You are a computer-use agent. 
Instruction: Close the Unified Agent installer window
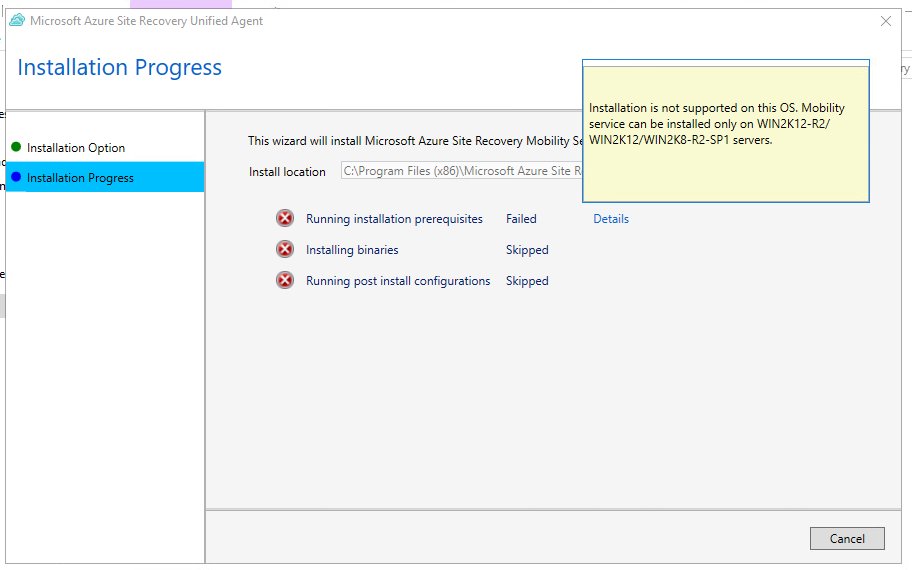coord(886,22)
